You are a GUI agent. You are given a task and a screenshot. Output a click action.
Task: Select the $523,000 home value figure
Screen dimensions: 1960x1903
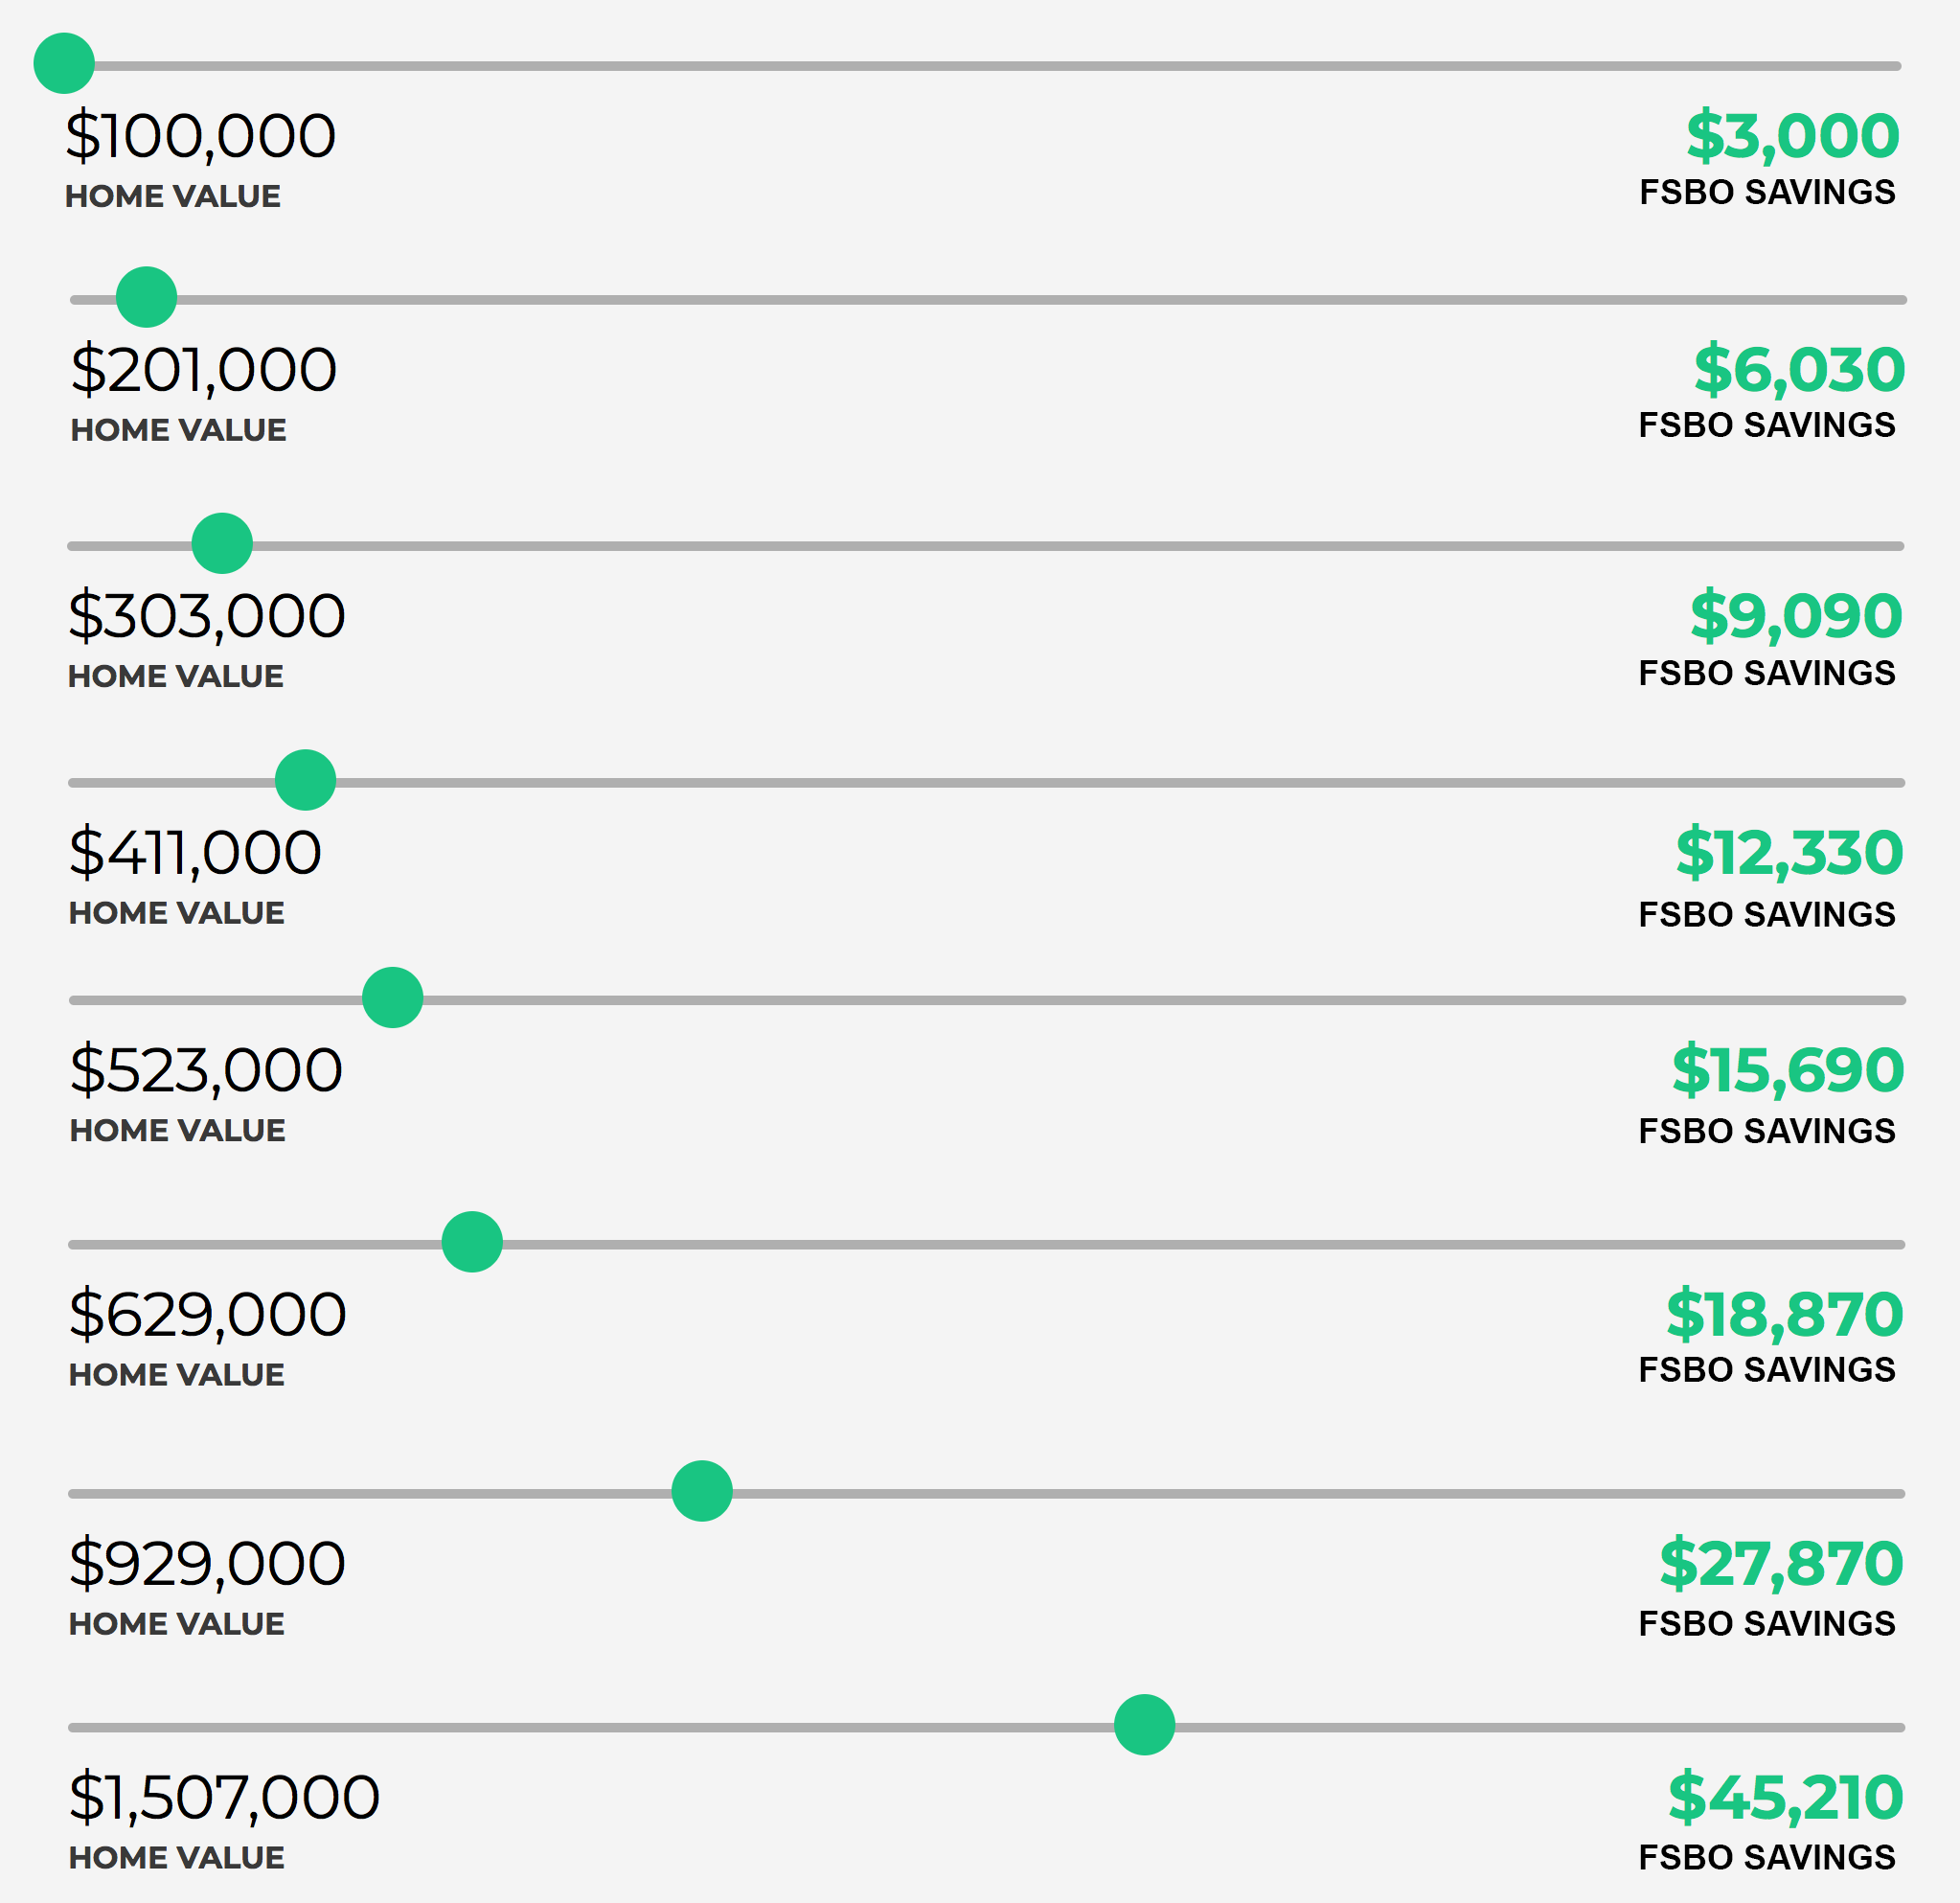[206, 1070]
